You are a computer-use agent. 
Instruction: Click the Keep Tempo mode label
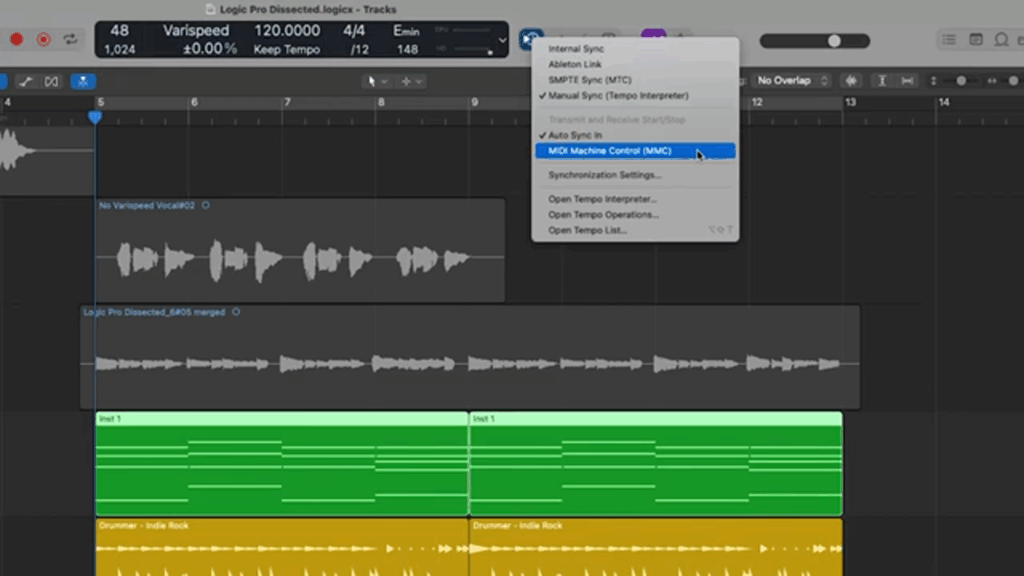[287, 50]
